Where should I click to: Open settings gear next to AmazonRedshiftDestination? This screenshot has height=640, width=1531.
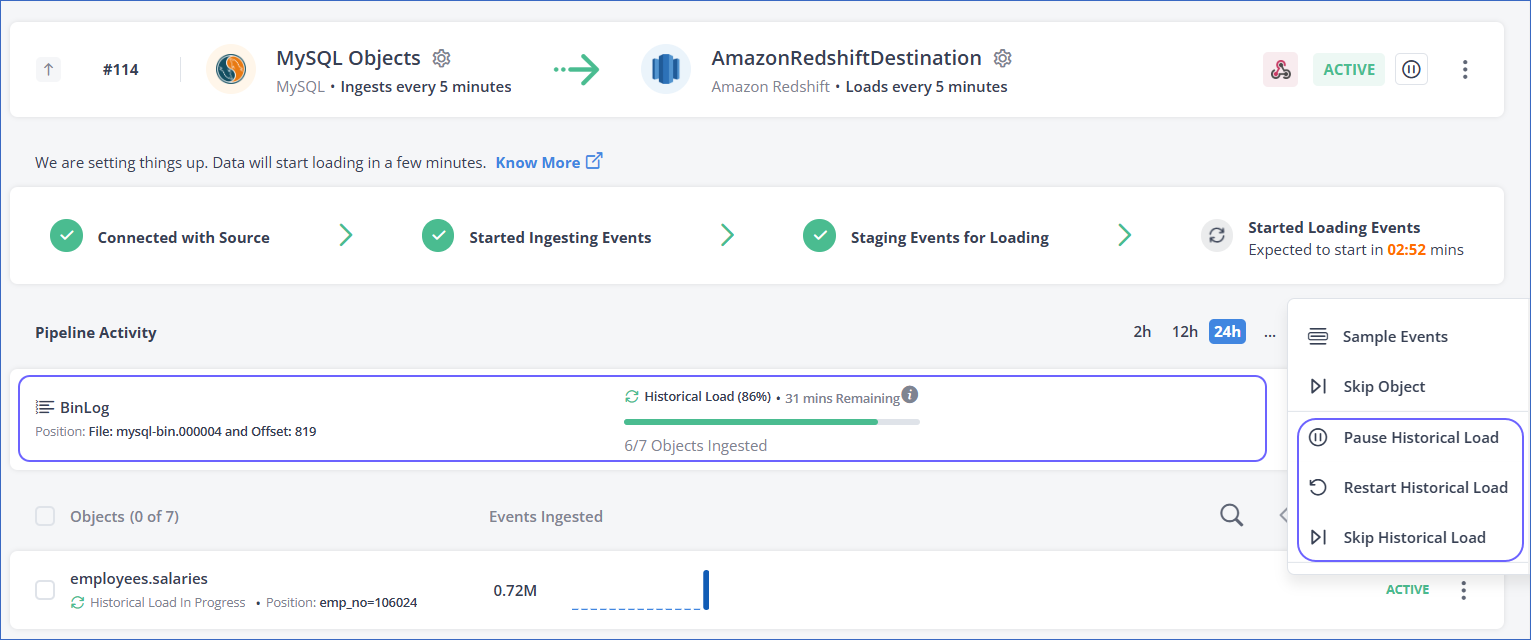coord(1003,58)
